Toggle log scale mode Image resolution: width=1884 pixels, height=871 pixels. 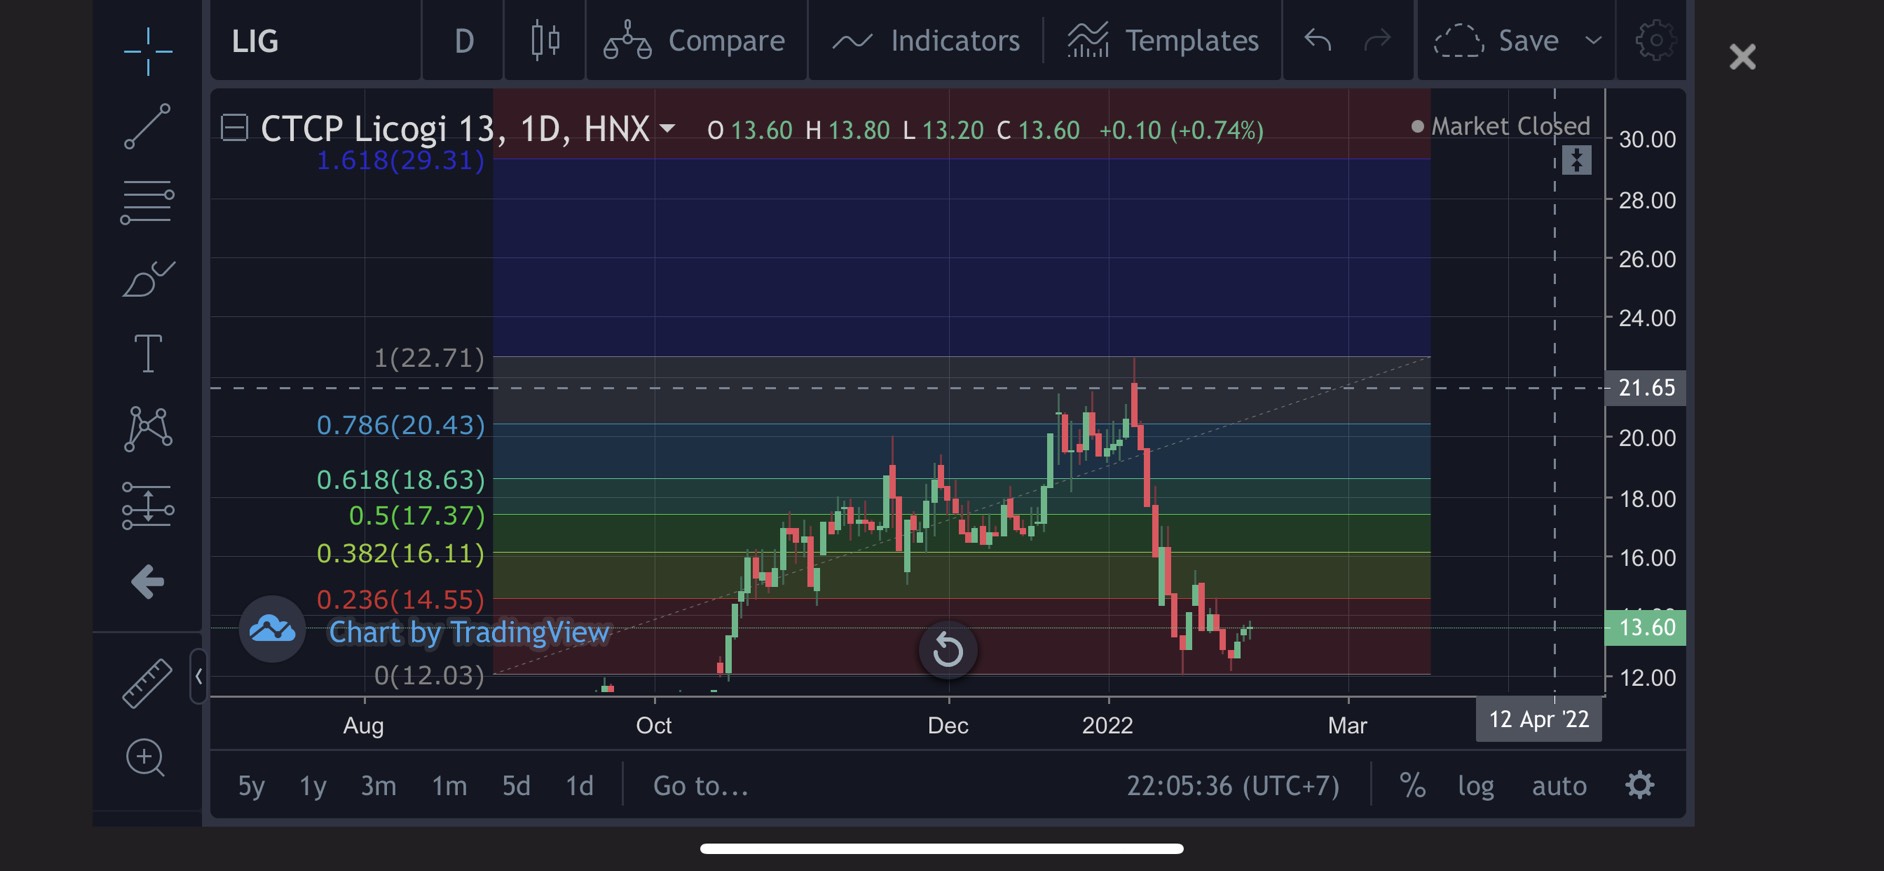[1476, 785]
